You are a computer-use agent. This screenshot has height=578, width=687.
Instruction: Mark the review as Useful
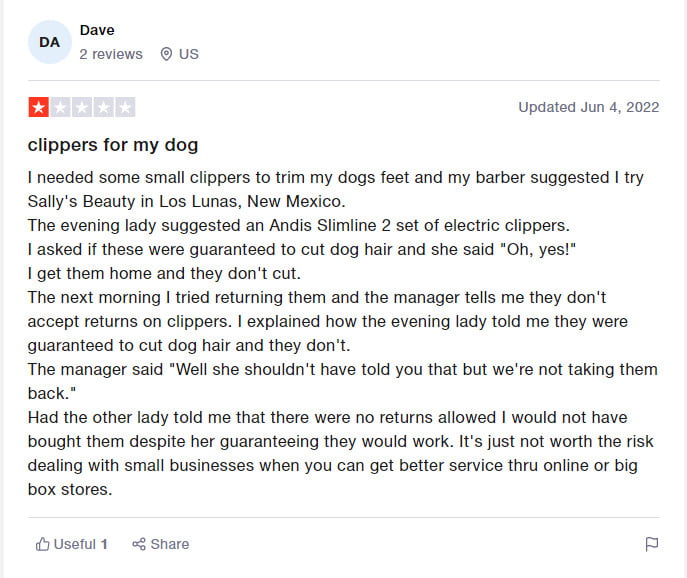(71, 544)
